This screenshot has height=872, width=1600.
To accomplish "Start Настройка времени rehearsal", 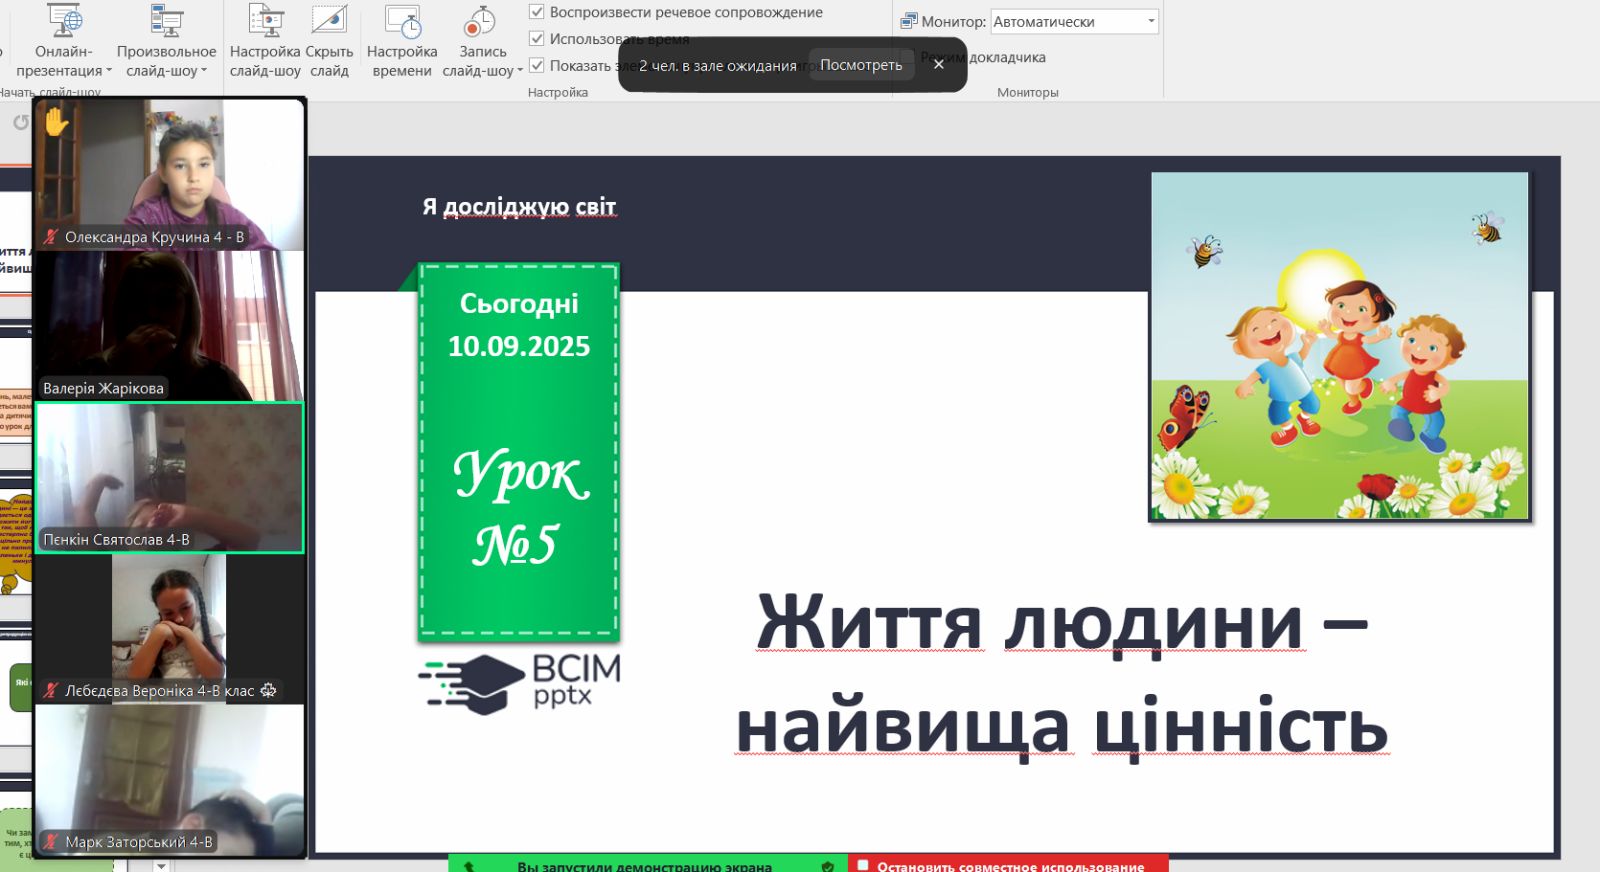I will 402,41.
